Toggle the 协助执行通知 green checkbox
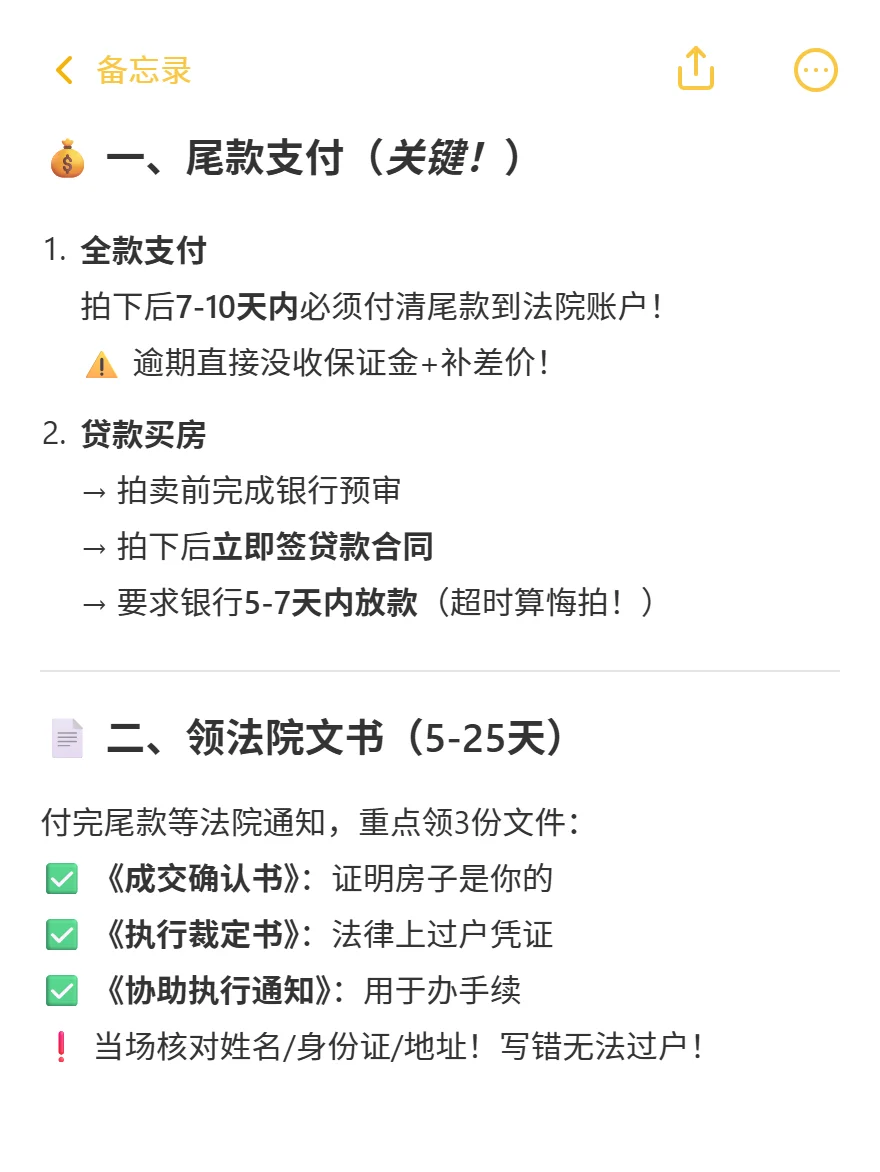 pyautogui.click(x=62, y=990)
